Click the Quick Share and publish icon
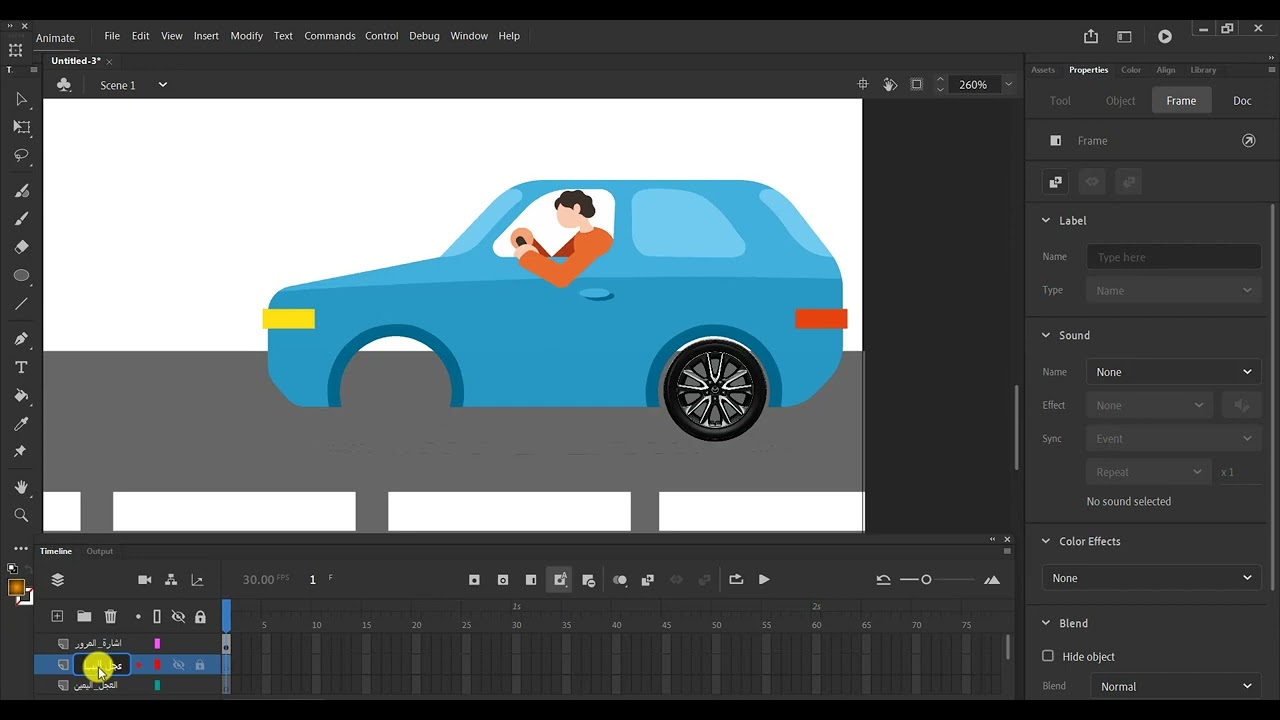This screenshot has width=1280, height=720. (x=1091, y=36)
